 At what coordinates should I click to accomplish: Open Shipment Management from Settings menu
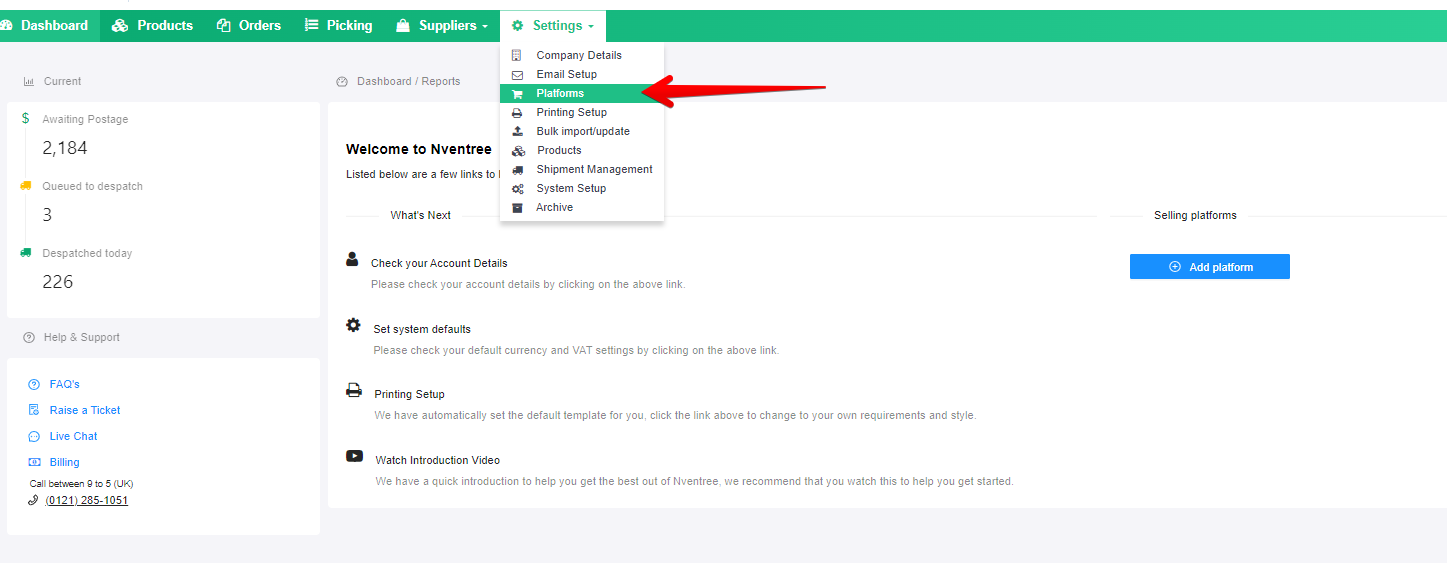(582, 169)
